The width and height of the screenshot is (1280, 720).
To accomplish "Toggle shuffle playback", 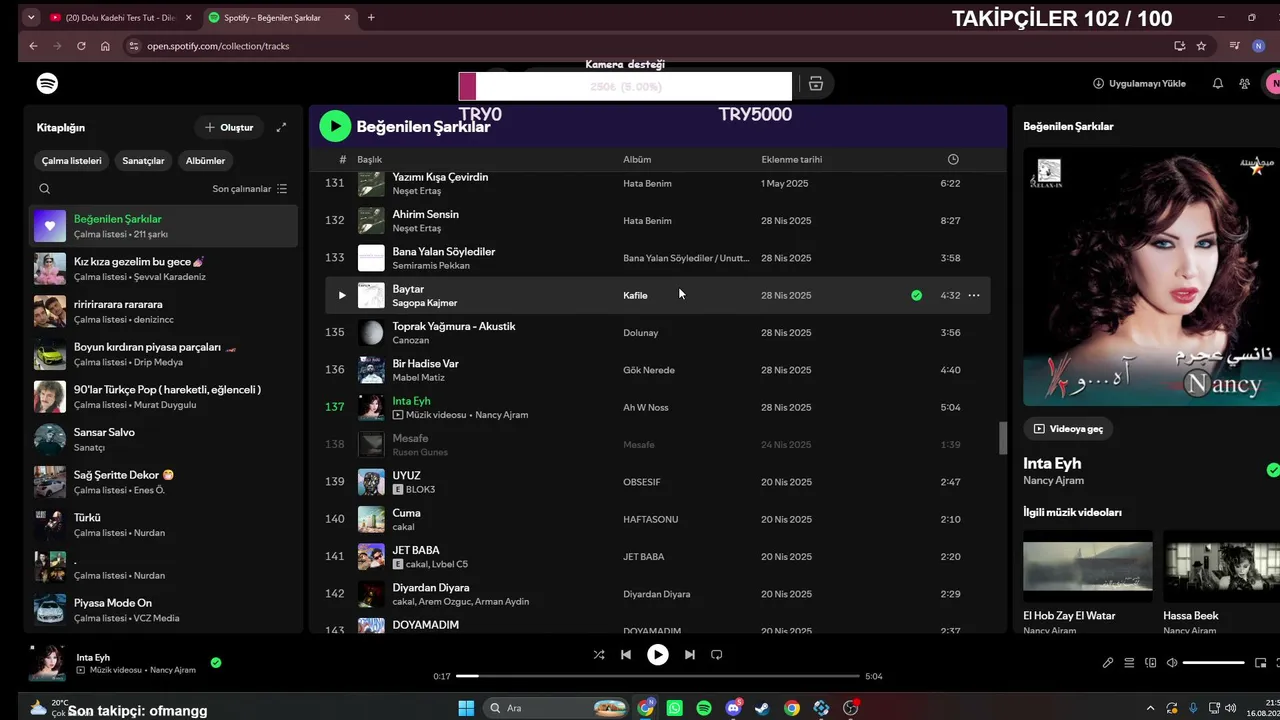I will (x=598, y=655).
